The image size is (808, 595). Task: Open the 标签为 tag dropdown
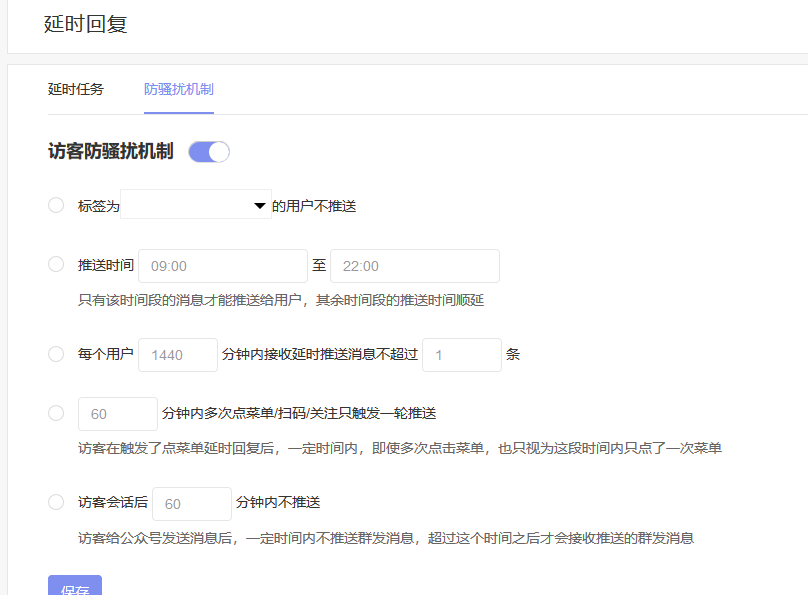pyautogui.click(x=196, y=204)
